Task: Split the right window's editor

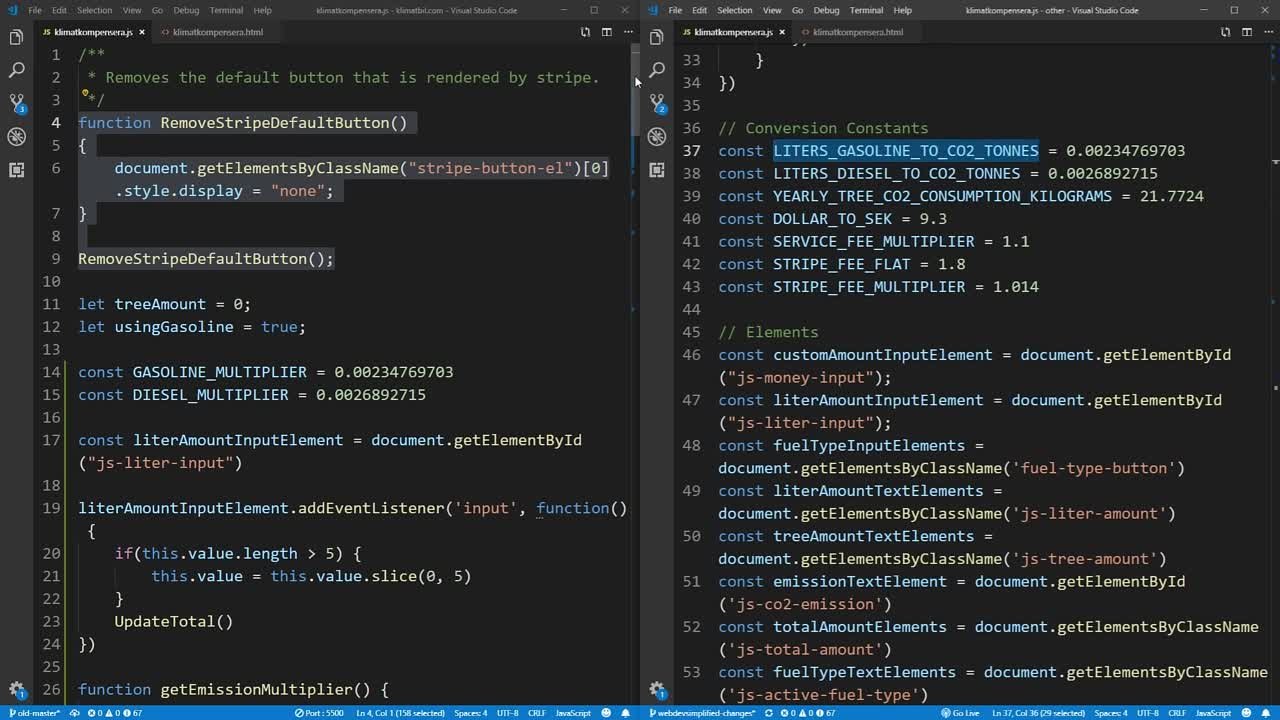Action: pyautogui.click(x=1246, y=32)
